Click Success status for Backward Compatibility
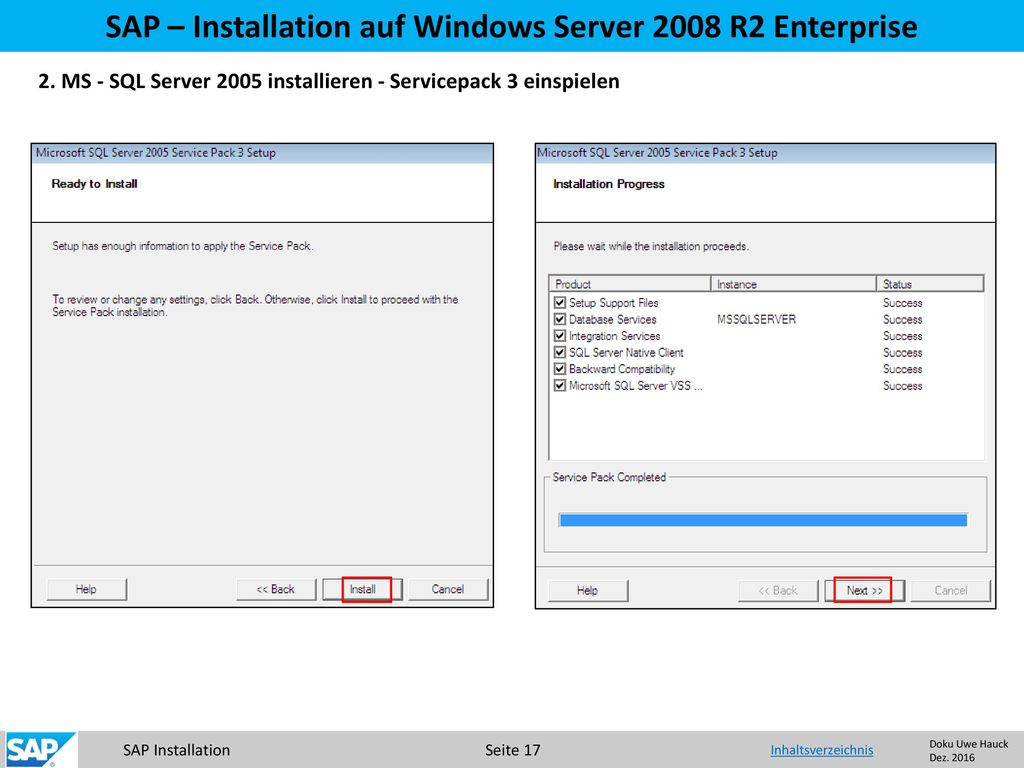The width and height of the screenshot is (1024, 768). [x=903, y=369]
